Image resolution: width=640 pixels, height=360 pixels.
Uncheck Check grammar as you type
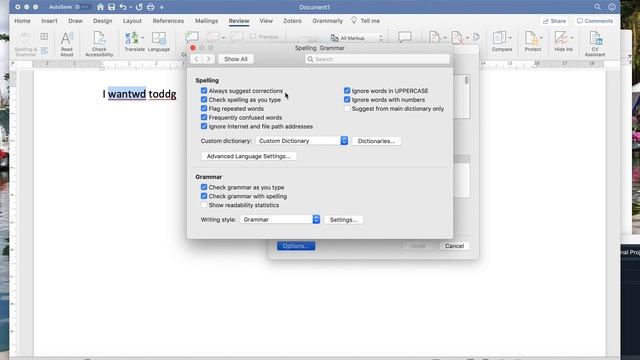(204, 187)
